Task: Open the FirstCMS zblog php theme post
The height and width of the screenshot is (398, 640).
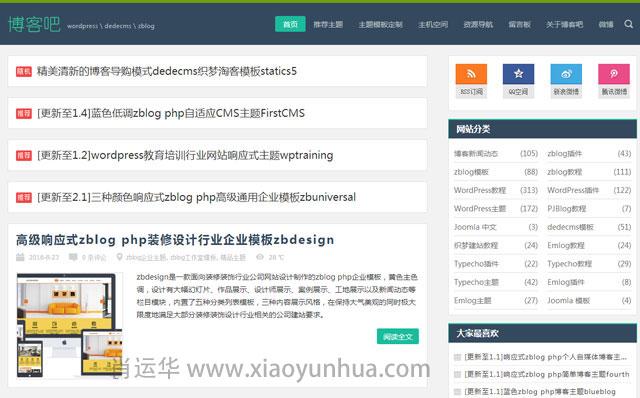Action: point(171,113)
